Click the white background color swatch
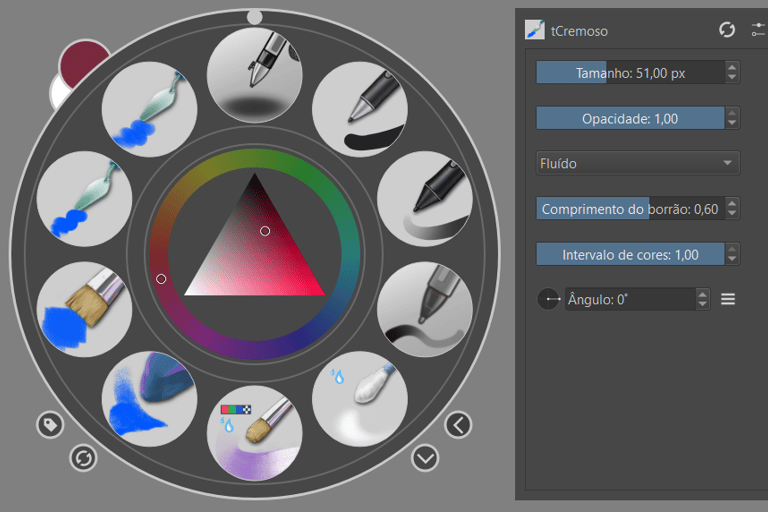The image size is (768, 512). click(x=58, y=92)
